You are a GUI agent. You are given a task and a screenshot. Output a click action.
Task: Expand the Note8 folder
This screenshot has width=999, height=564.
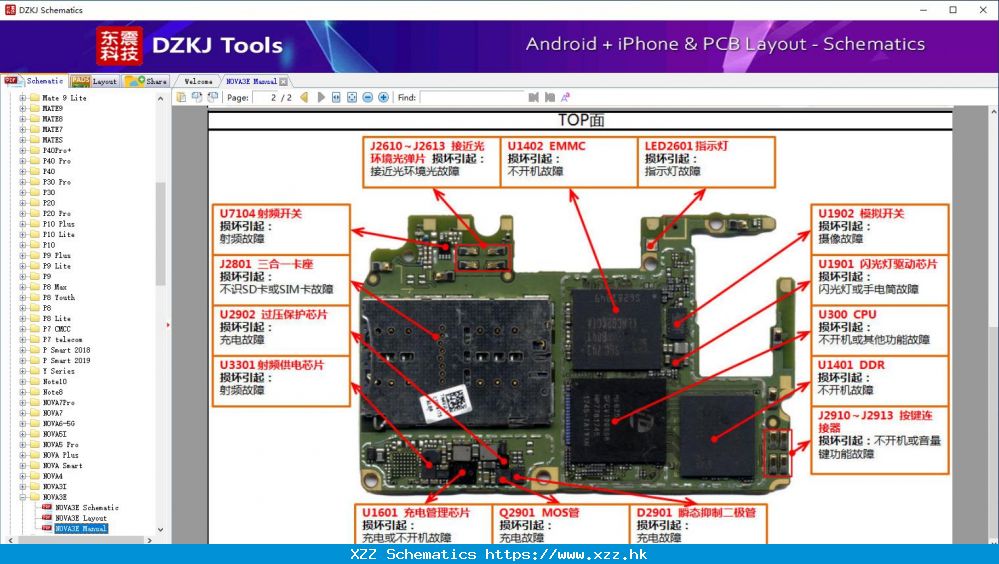pyautogui.click(x=22, y=392)
